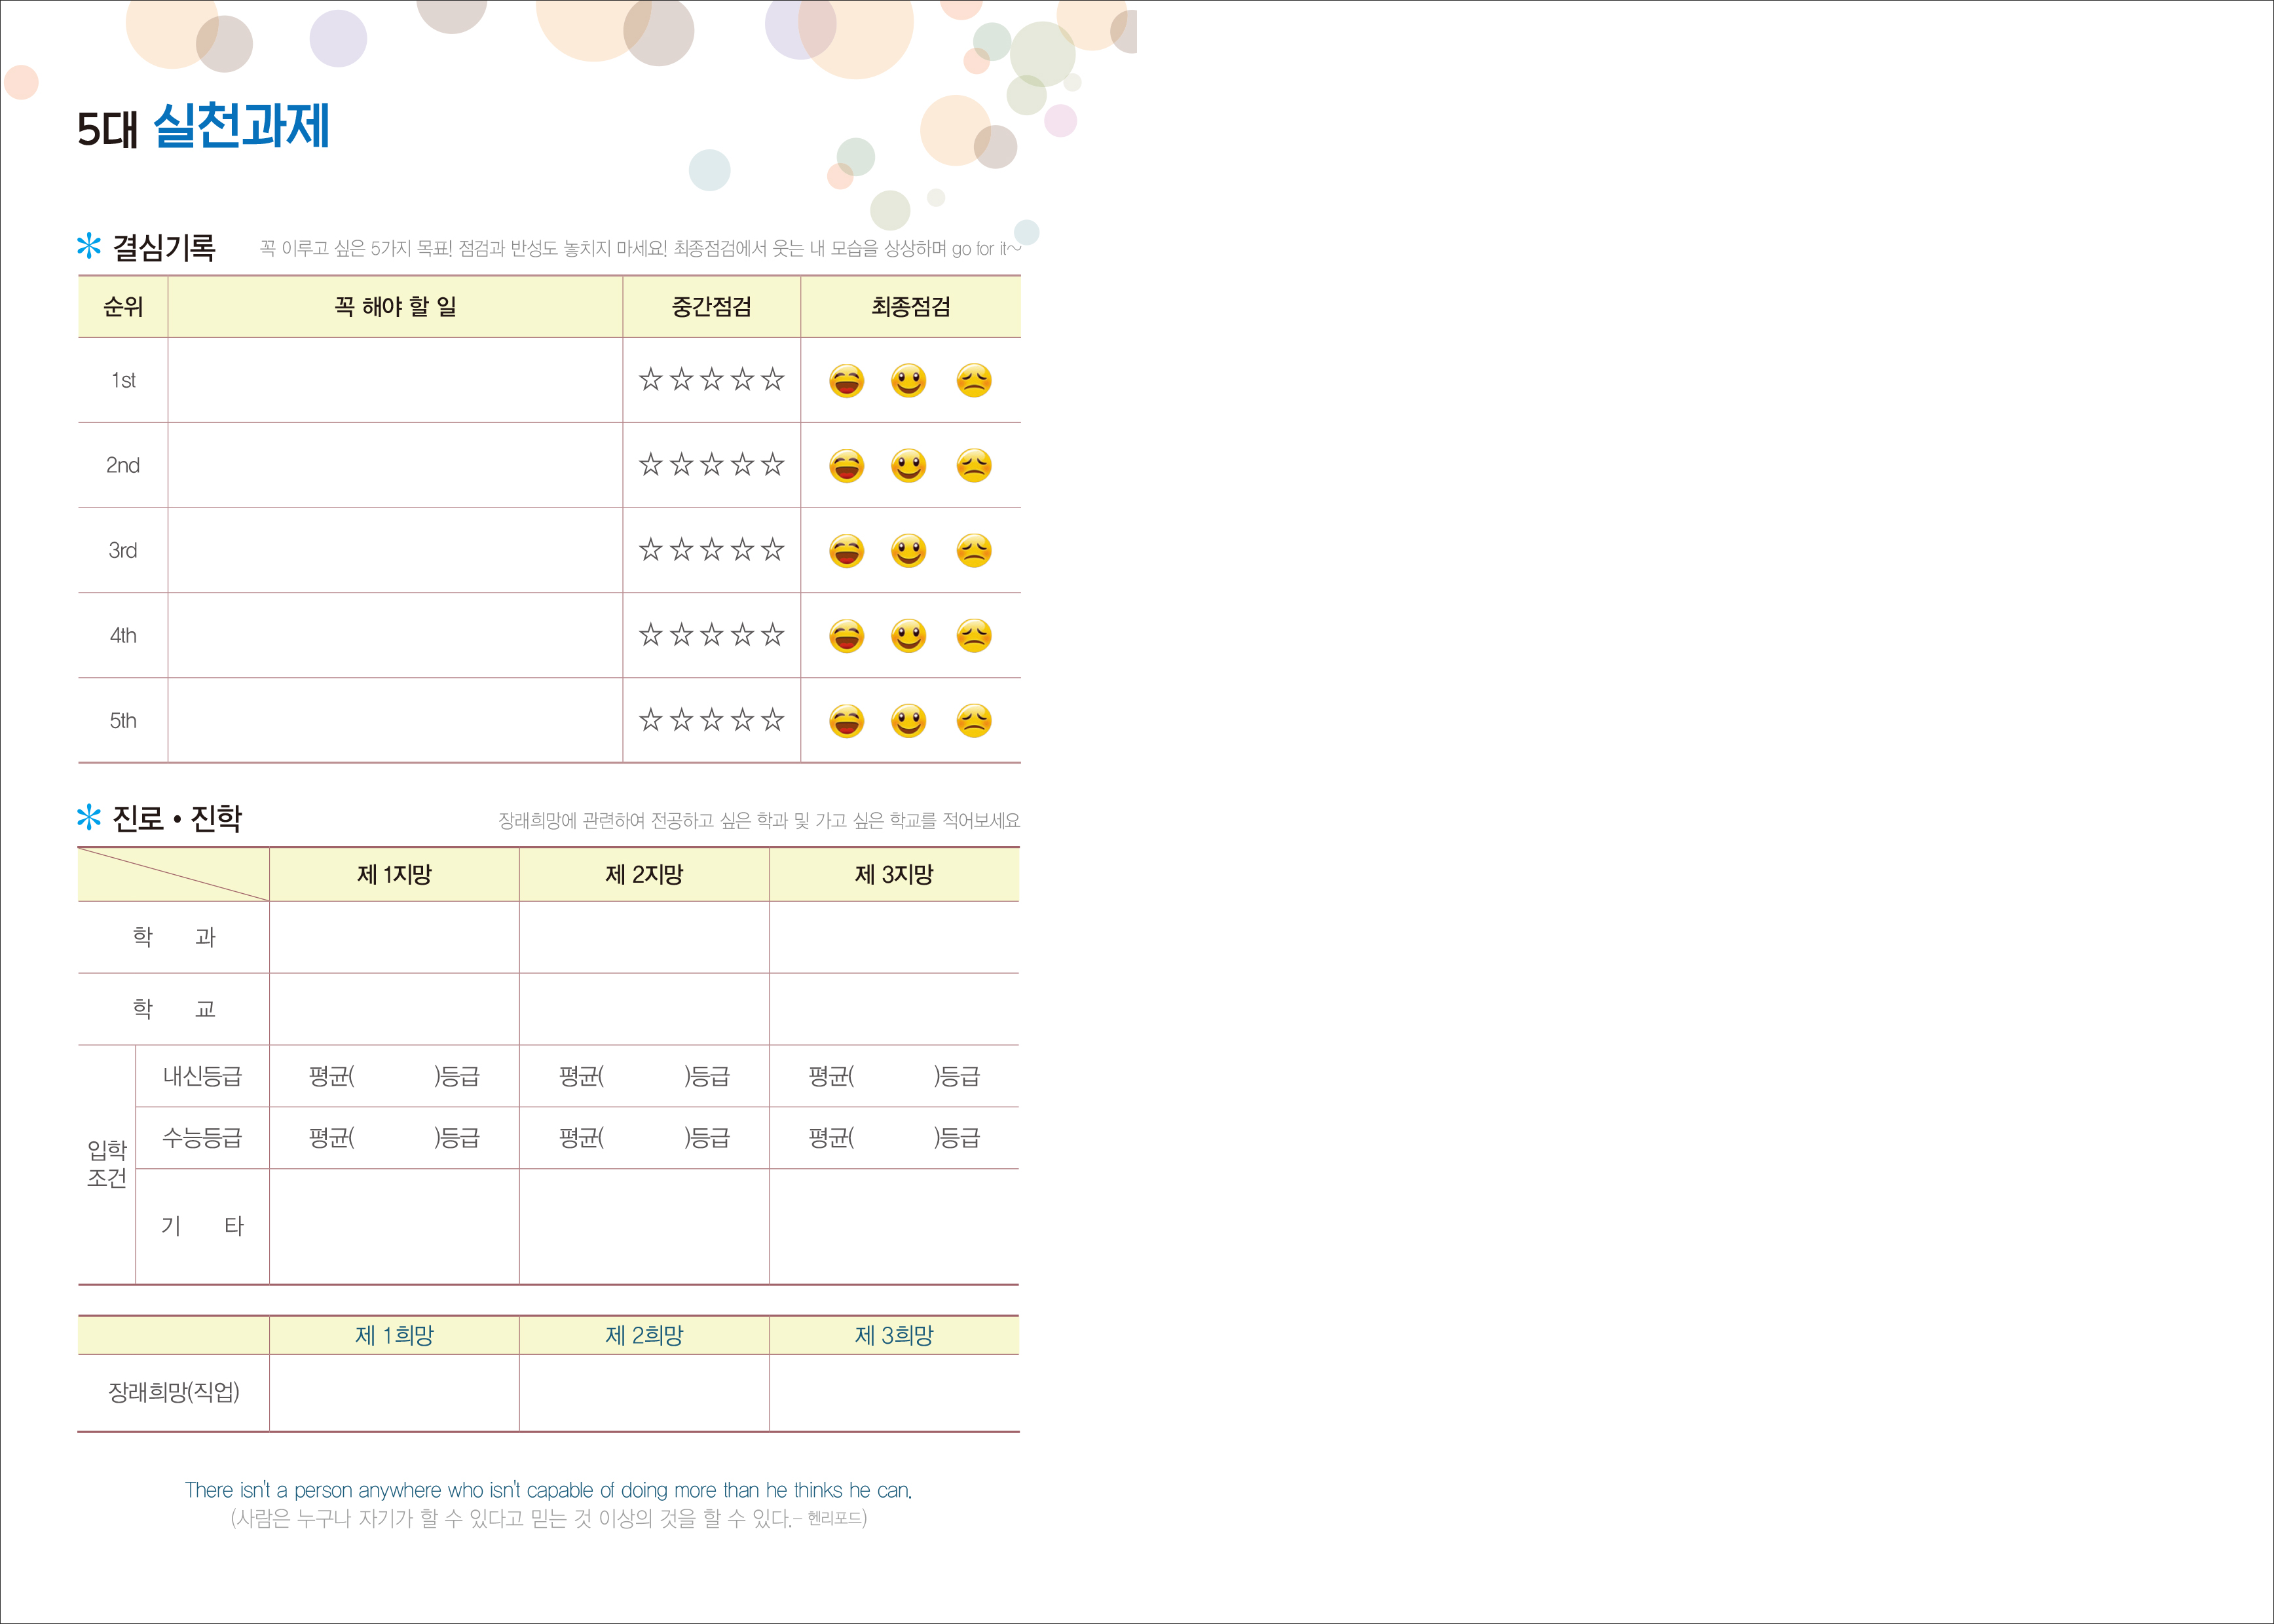Click the blank 꼭 해야 할 일 cell for 1st
The image size is (2274, 1624).
[395, 380]
